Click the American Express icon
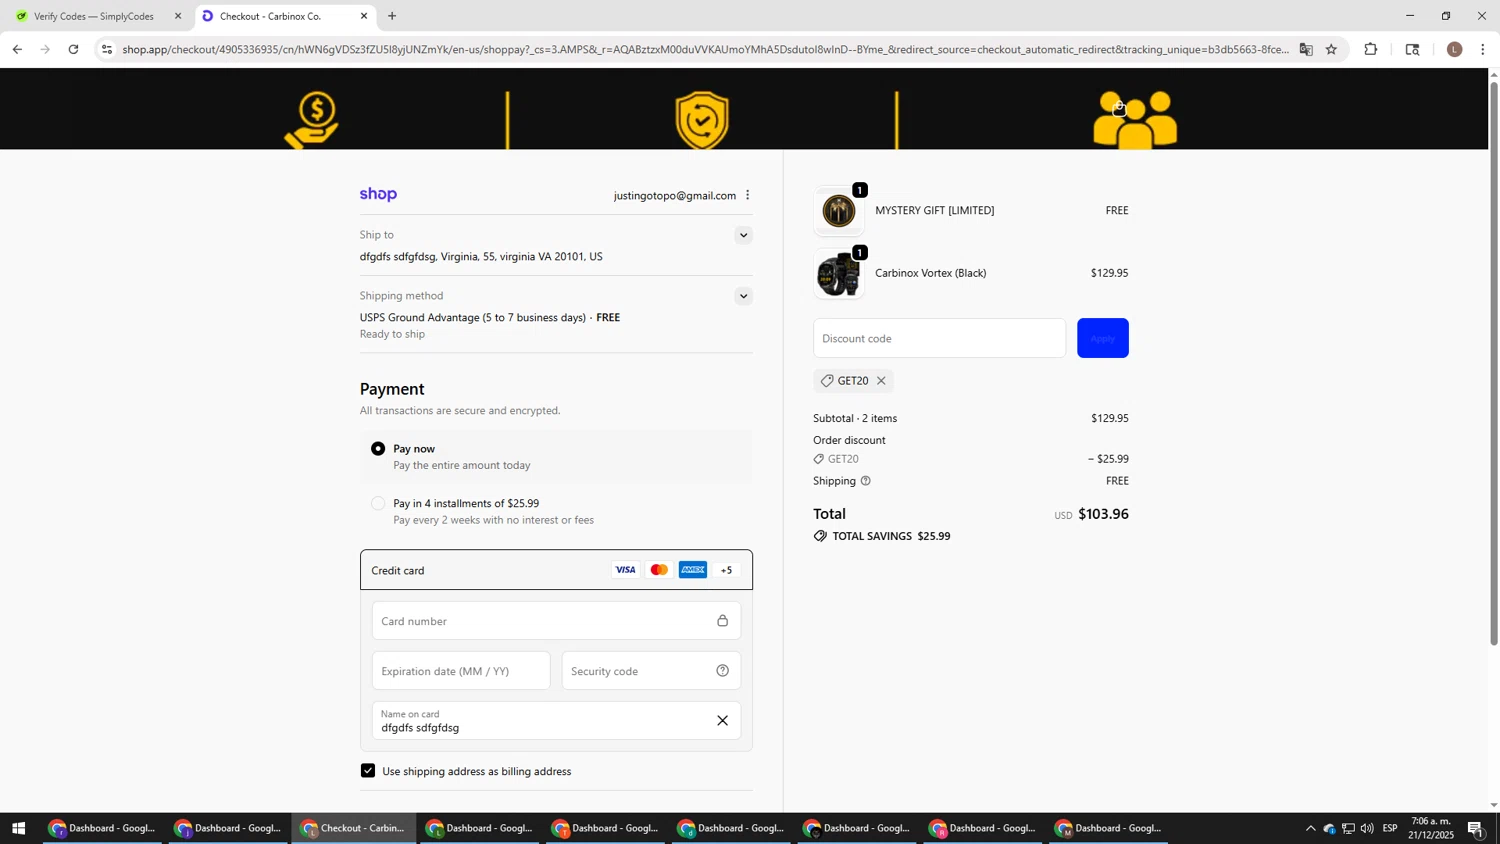1500x844 pixels. 692,570
